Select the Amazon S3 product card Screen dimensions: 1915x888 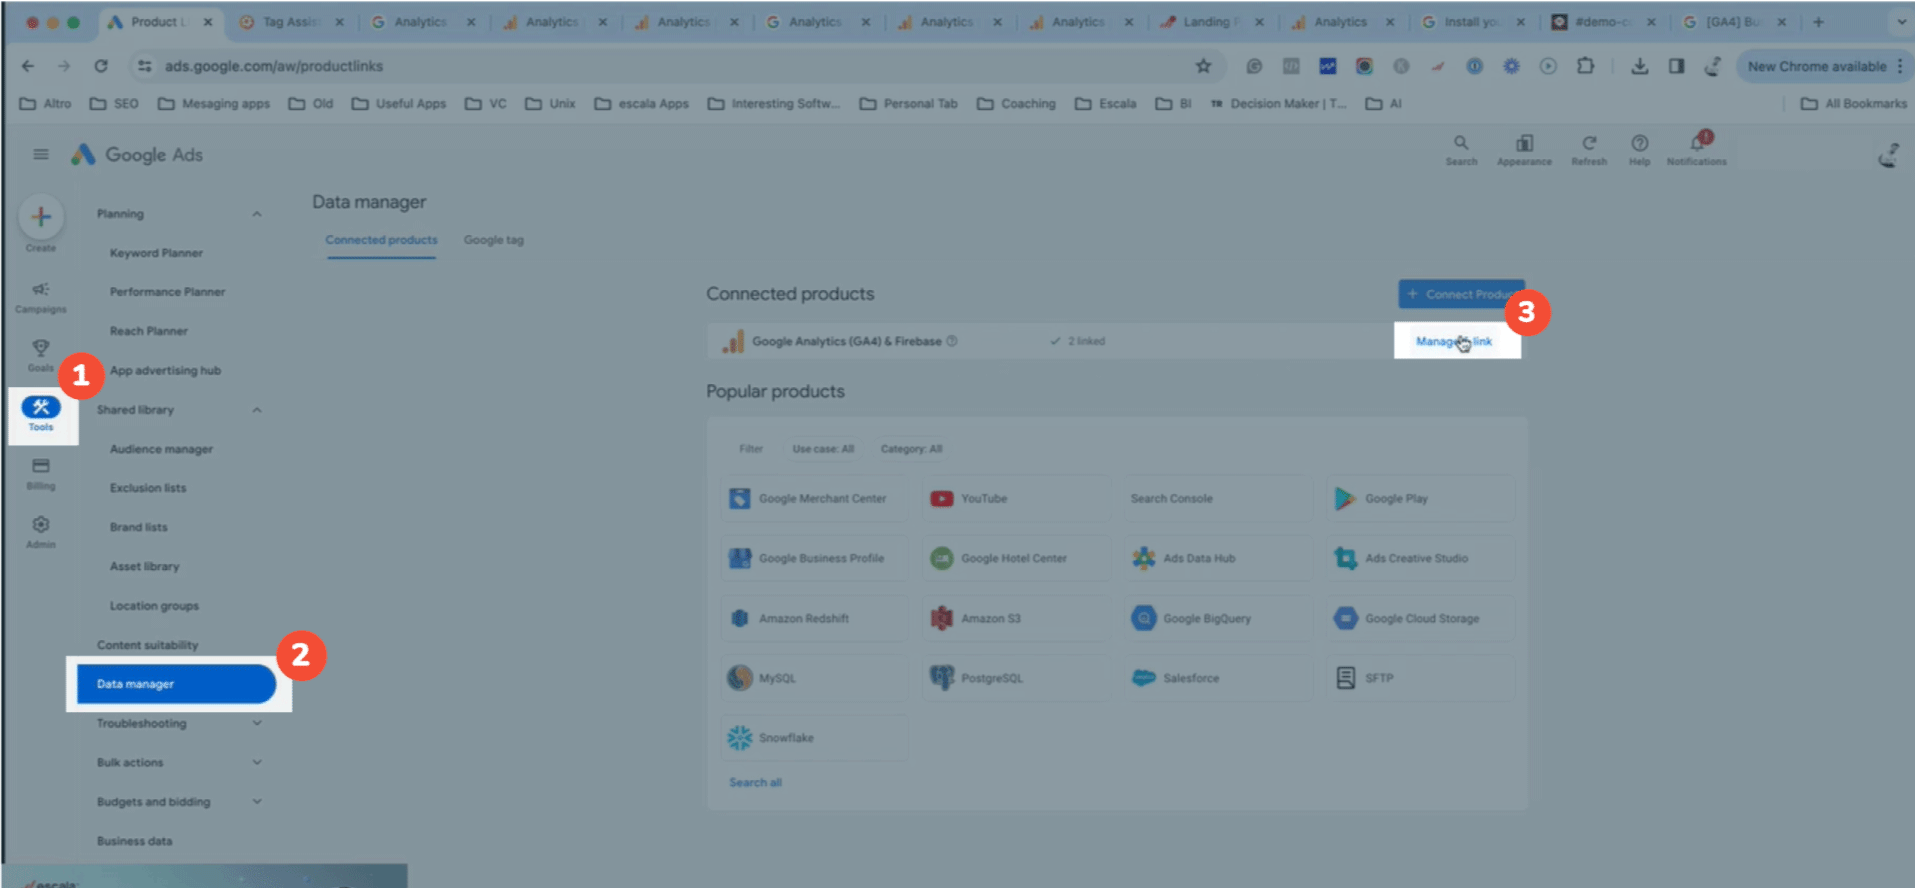click(x=1016, y=618)
